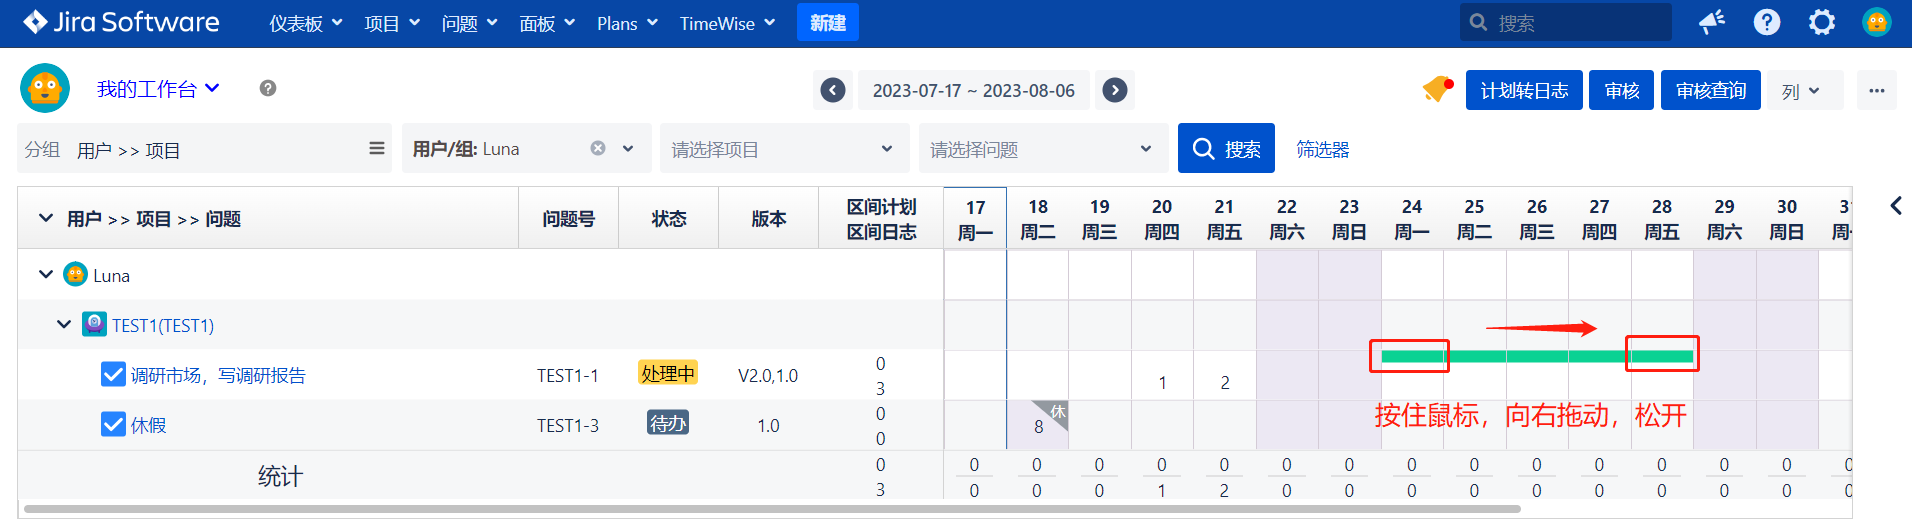Open the Plans menu
The height and width of the screenshot is (527, 1912).
point(627,23)
